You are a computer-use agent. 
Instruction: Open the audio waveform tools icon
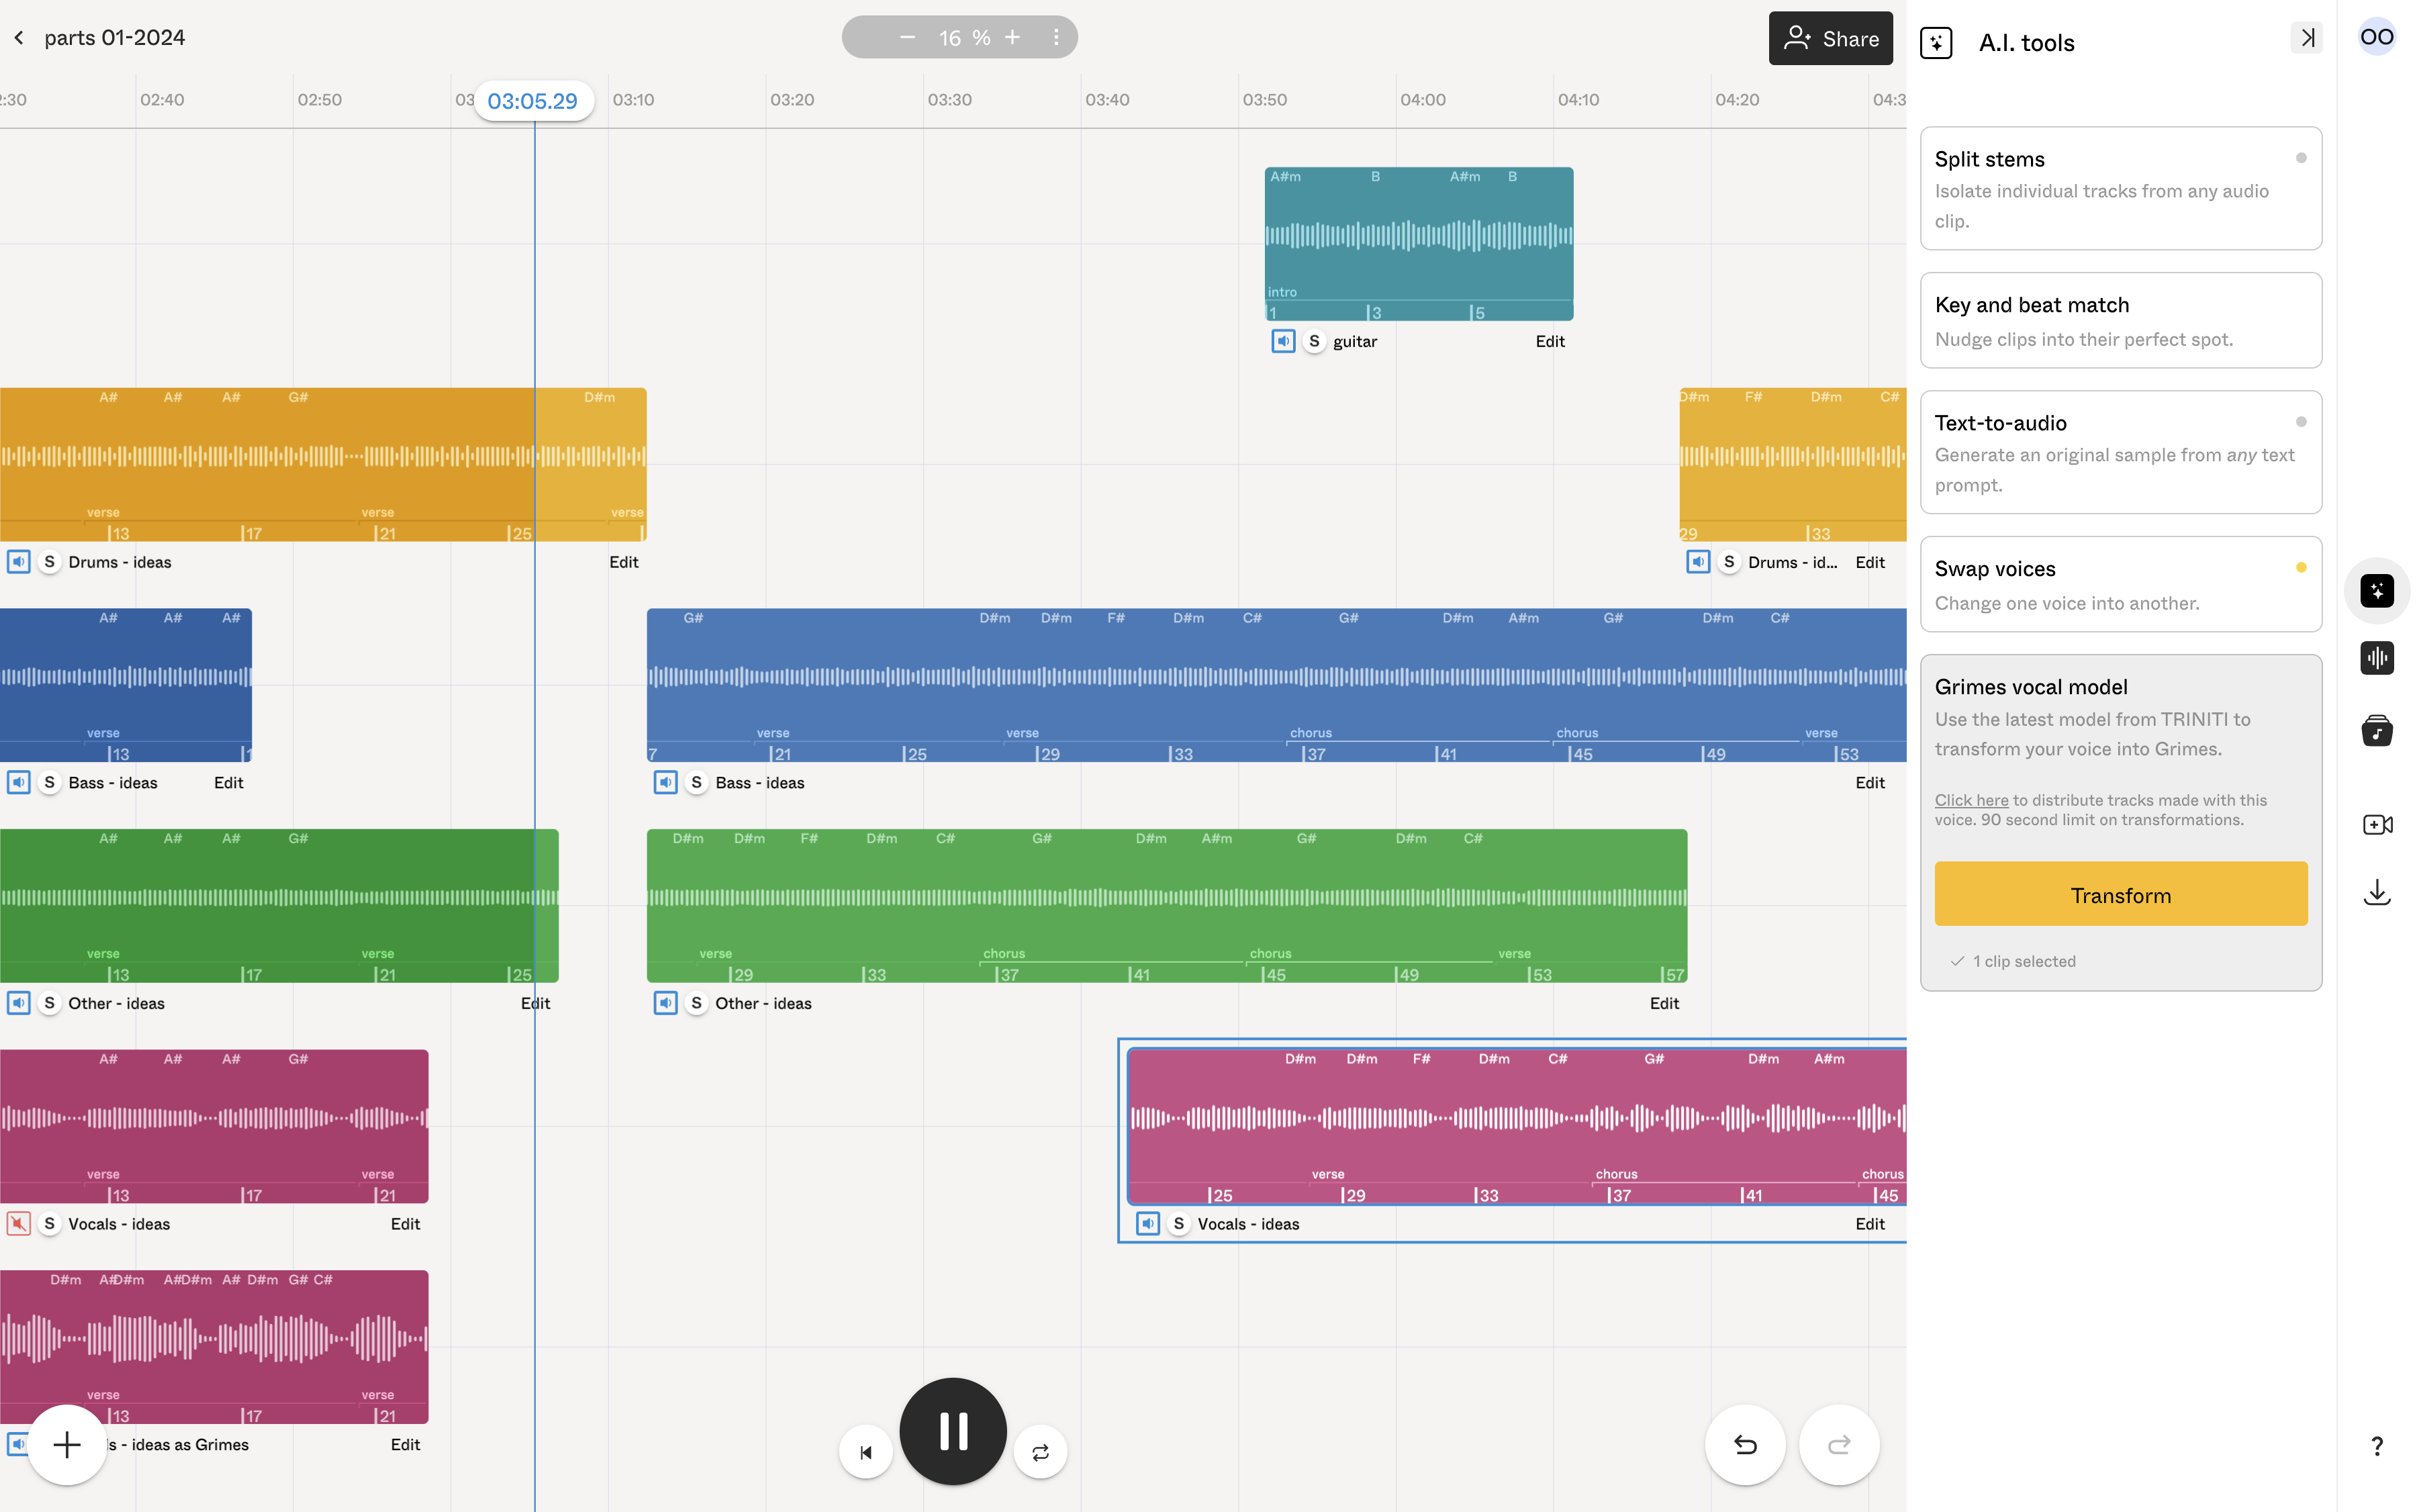(2377, 657)
